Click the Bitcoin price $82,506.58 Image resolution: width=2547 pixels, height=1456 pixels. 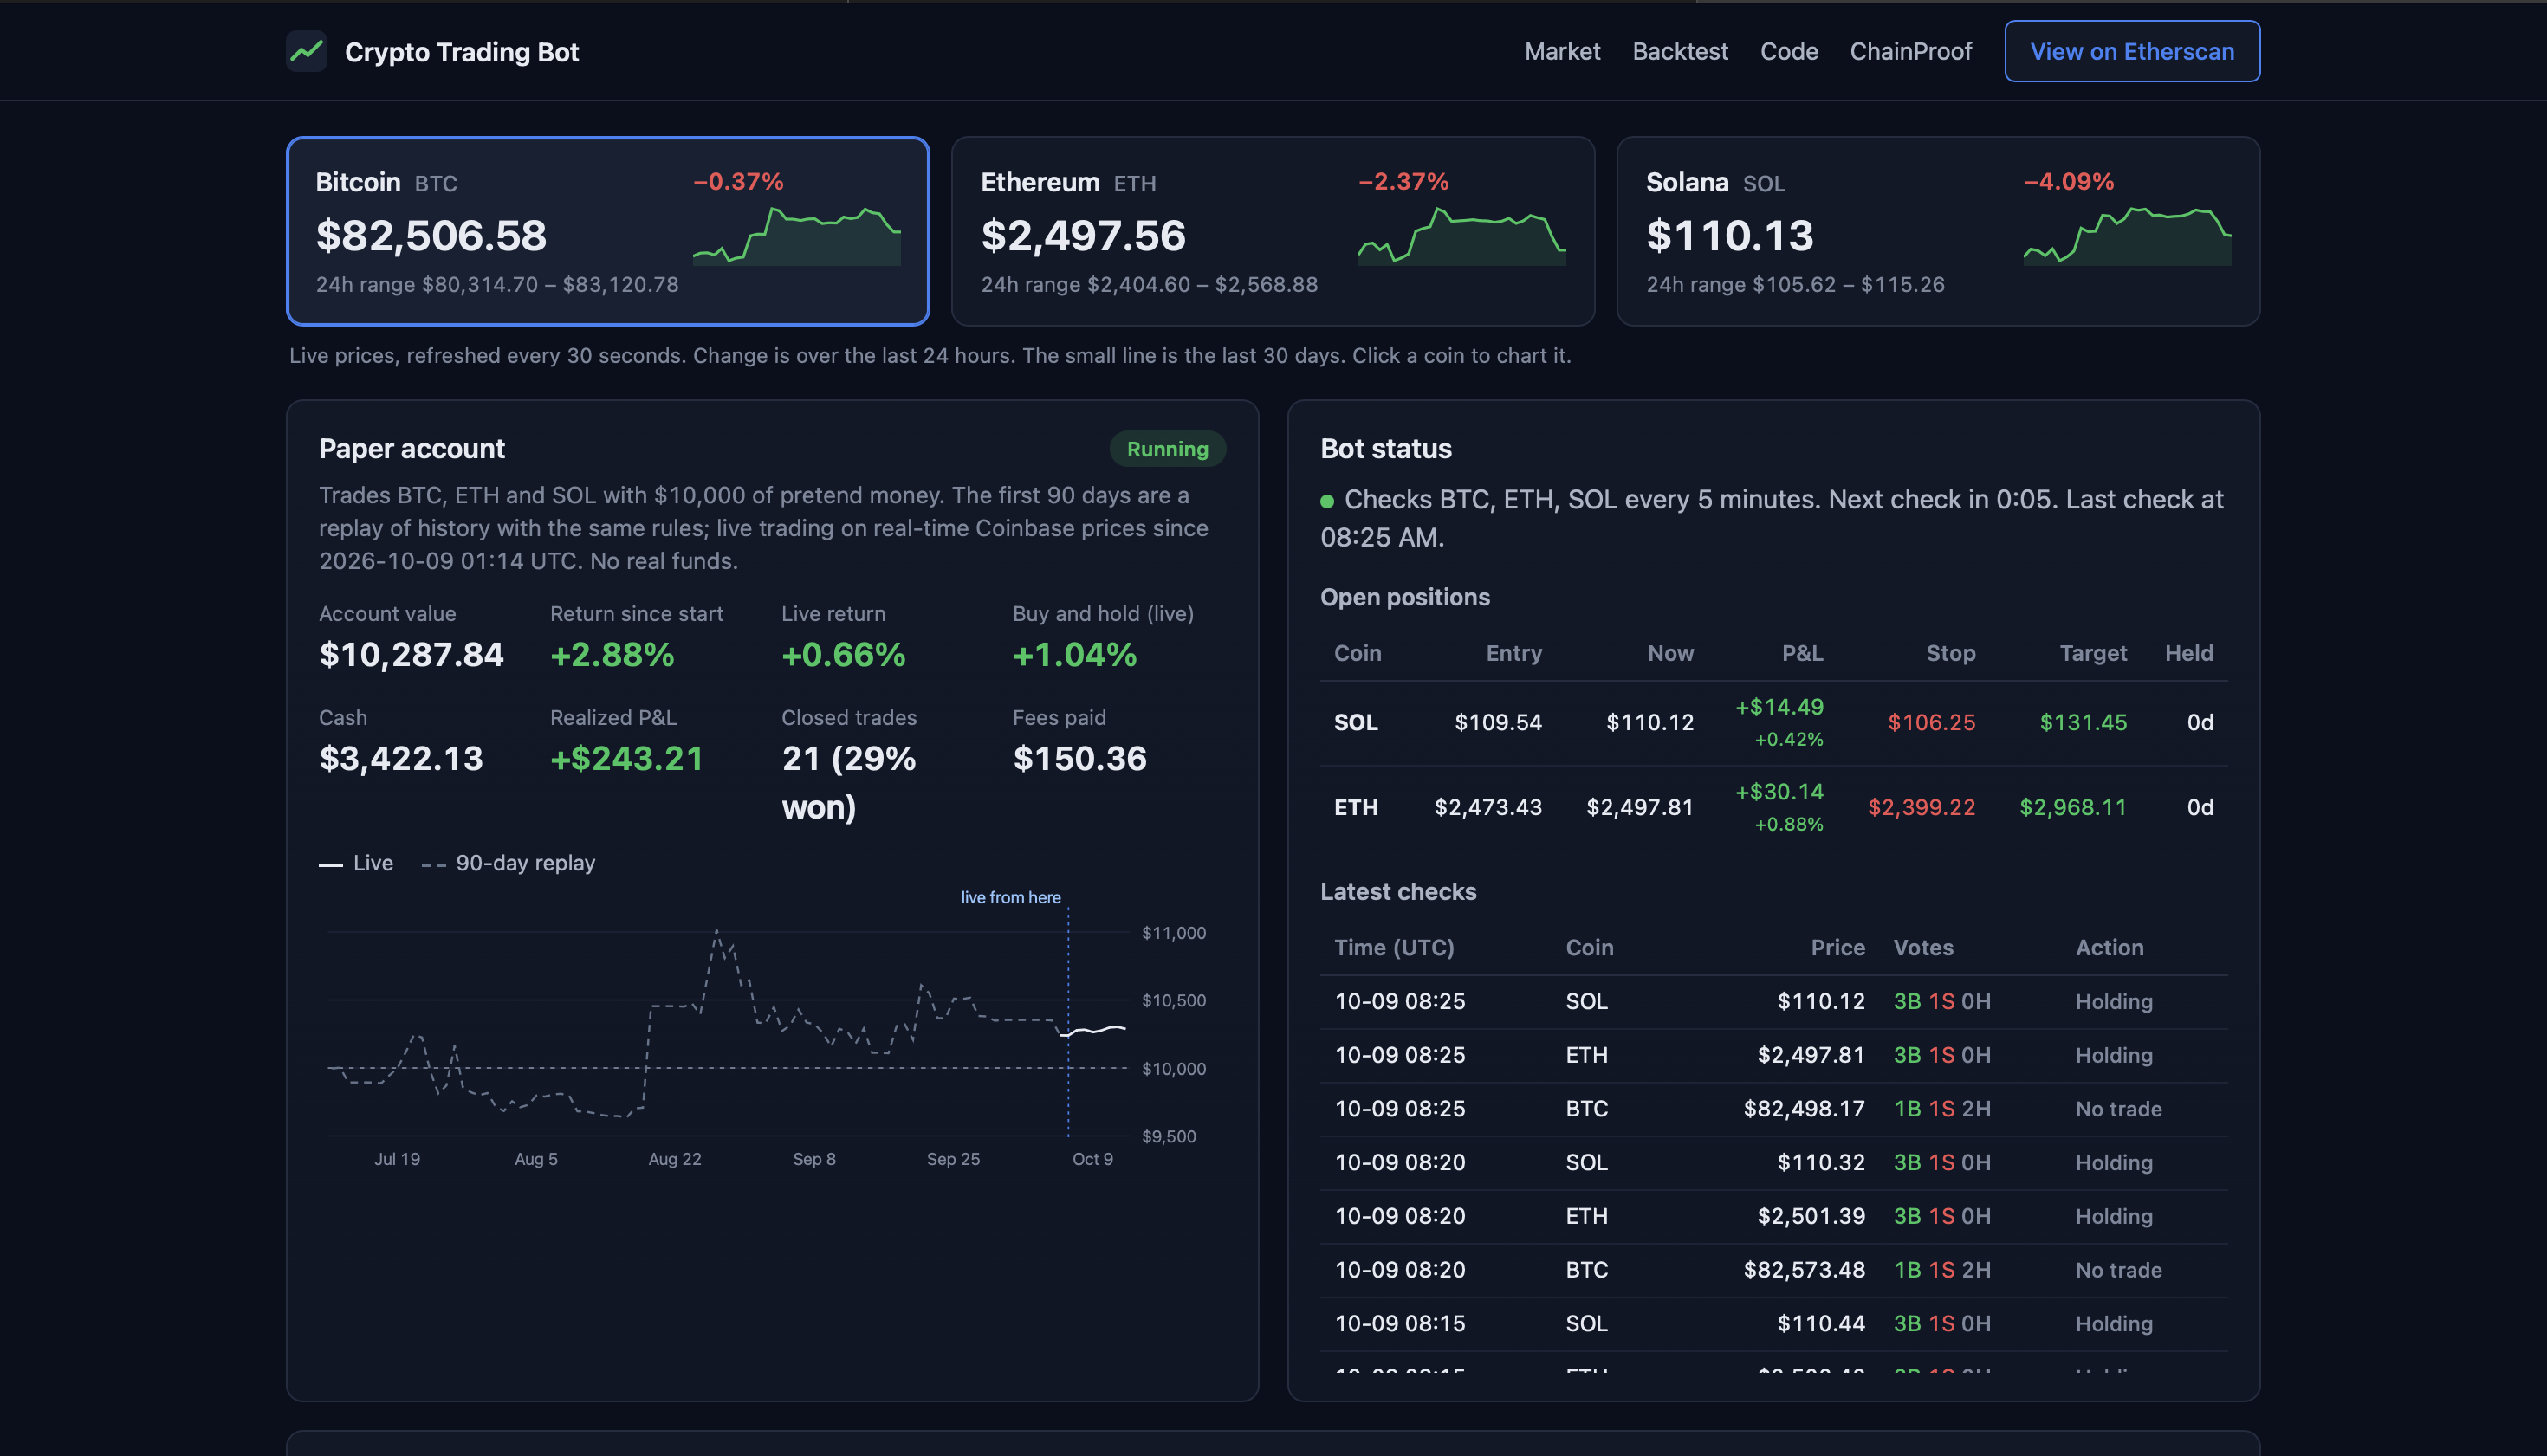pos(431,236)
